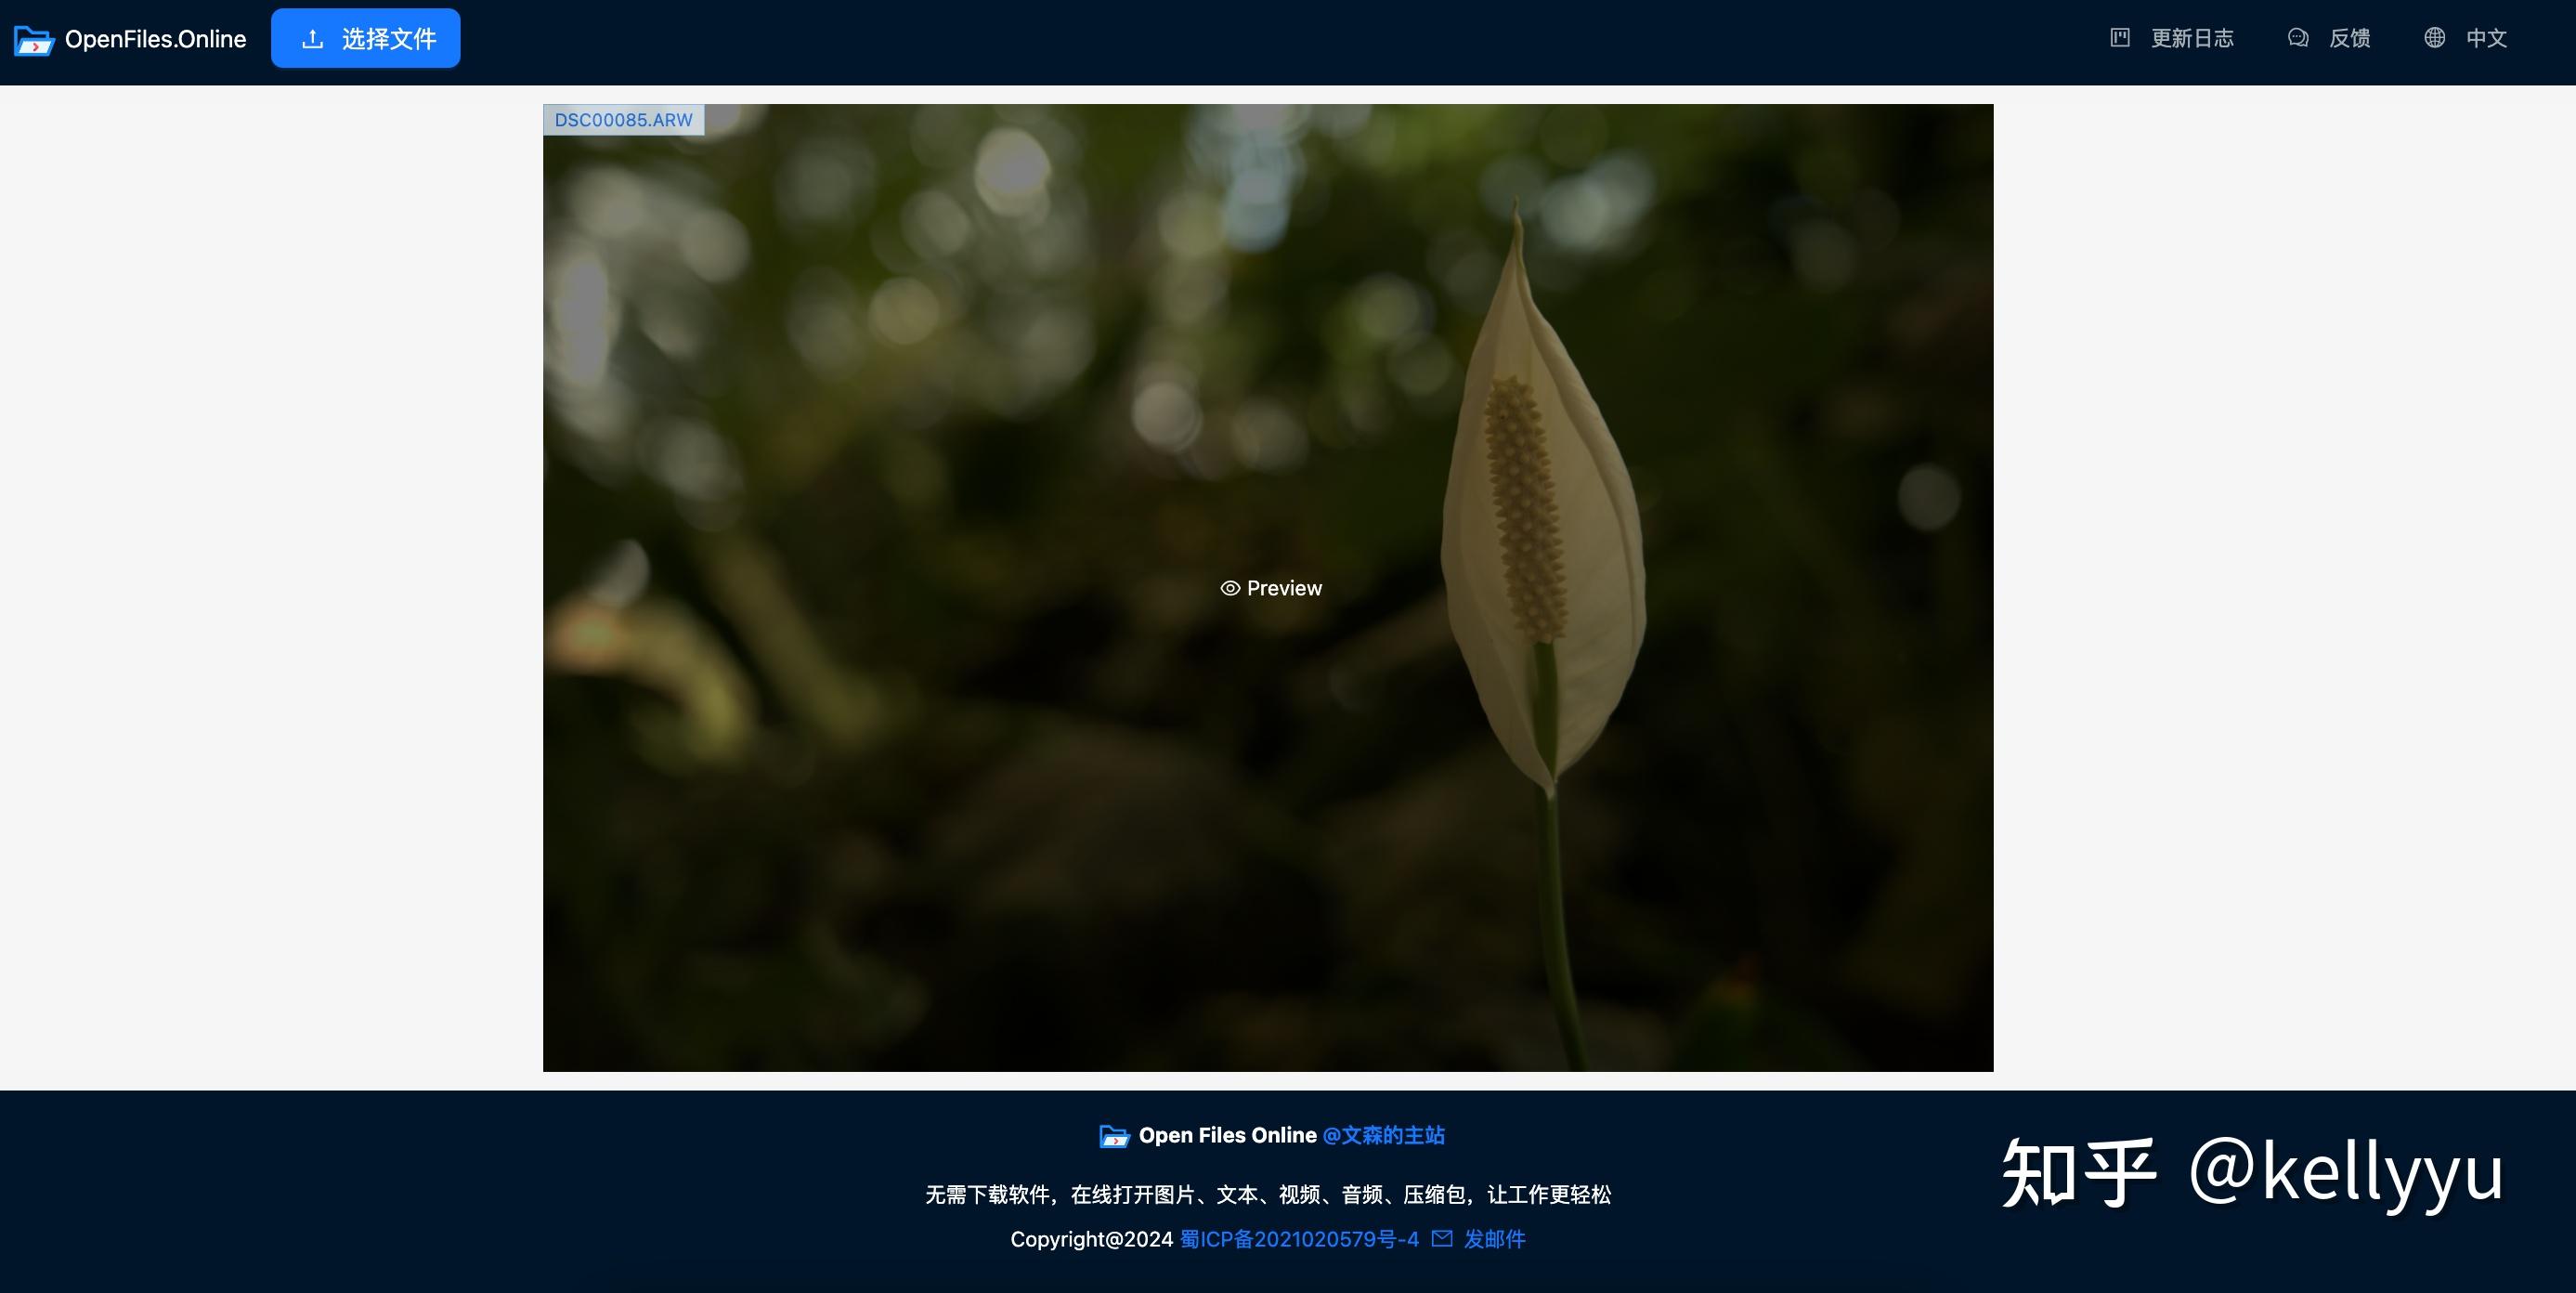Viewport: 2576px width, 1293px height.
Task: Click the envelope icon beside 发邮件
Action: click(1443, 1239)
